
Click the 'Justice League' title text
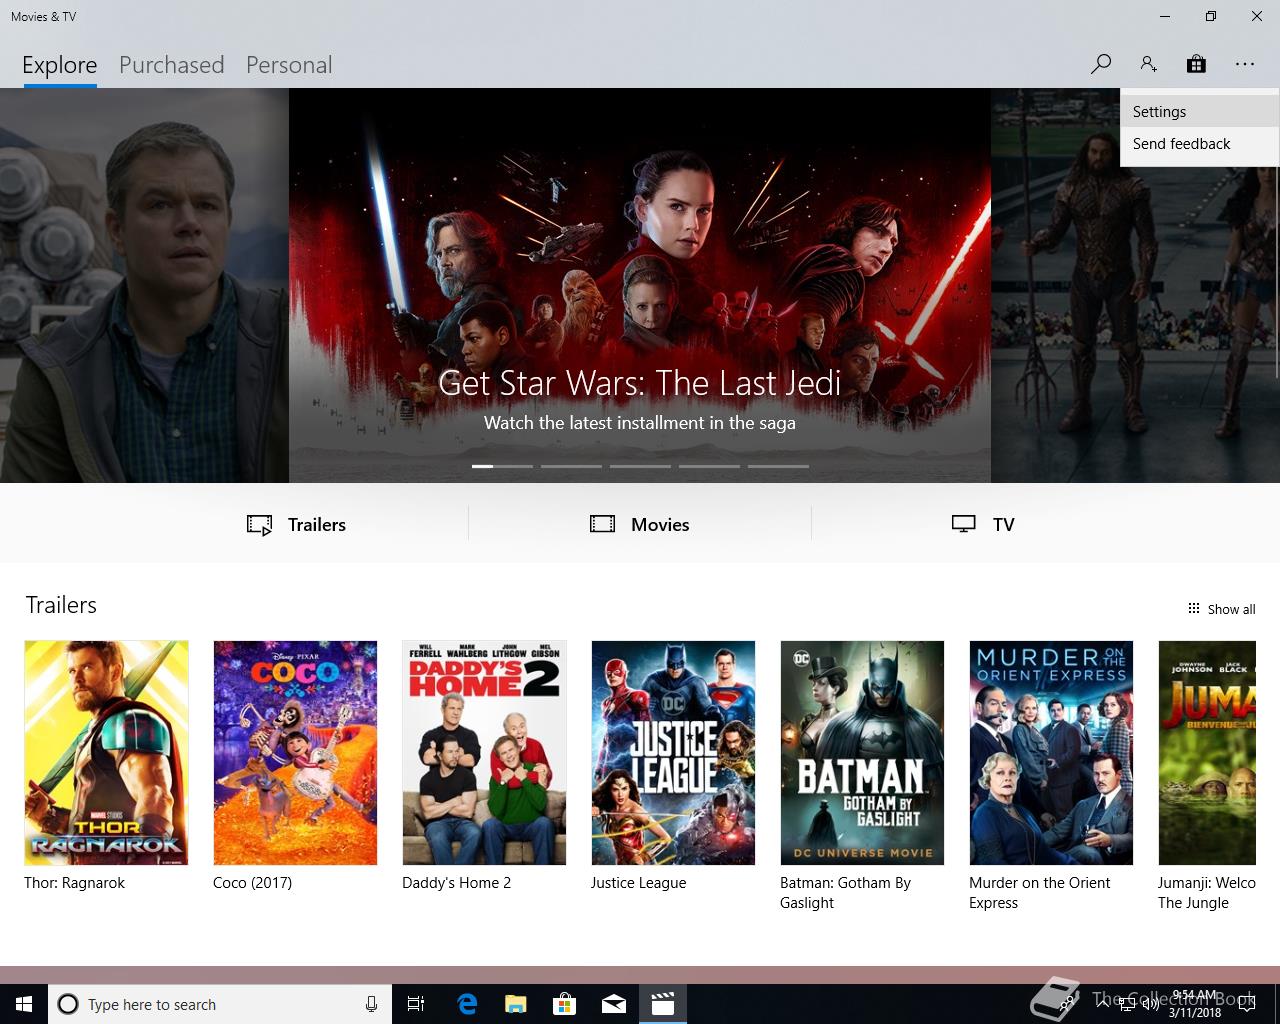pyautogui.click(x=638, y=883)
